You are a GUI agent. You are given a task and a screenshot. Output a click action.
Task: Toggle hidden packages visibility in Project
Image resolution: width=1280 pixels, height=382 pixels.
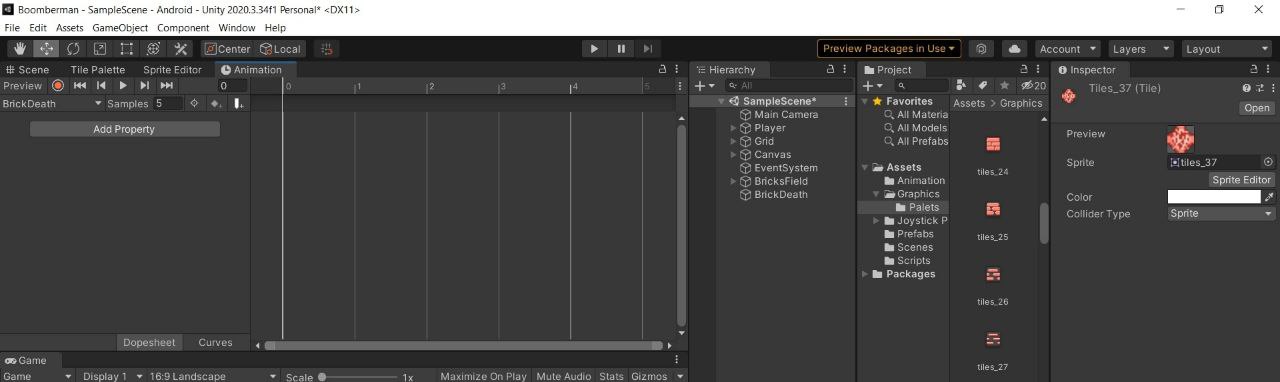1033,86
